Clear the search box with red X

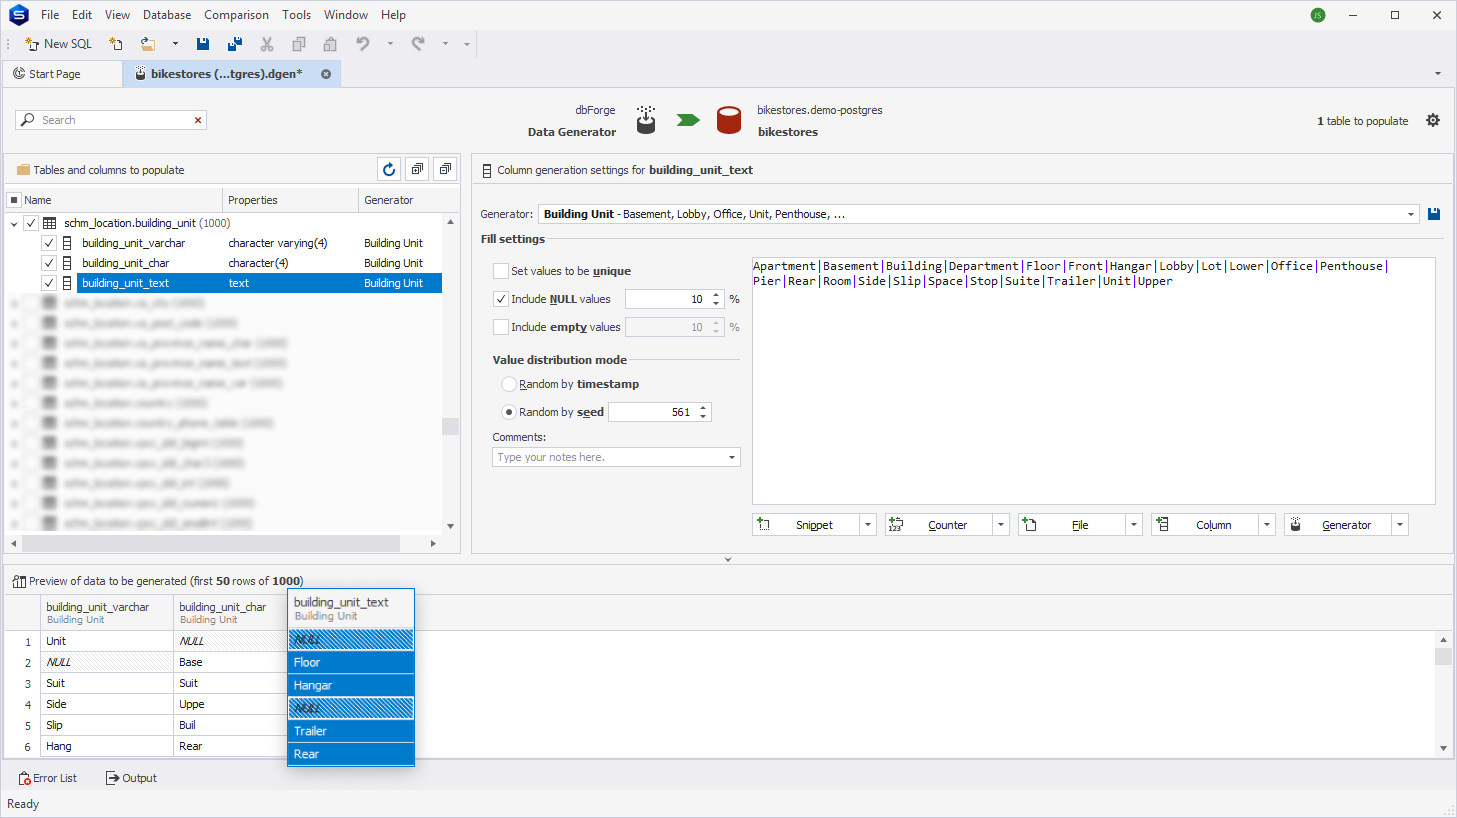(198, 120)
